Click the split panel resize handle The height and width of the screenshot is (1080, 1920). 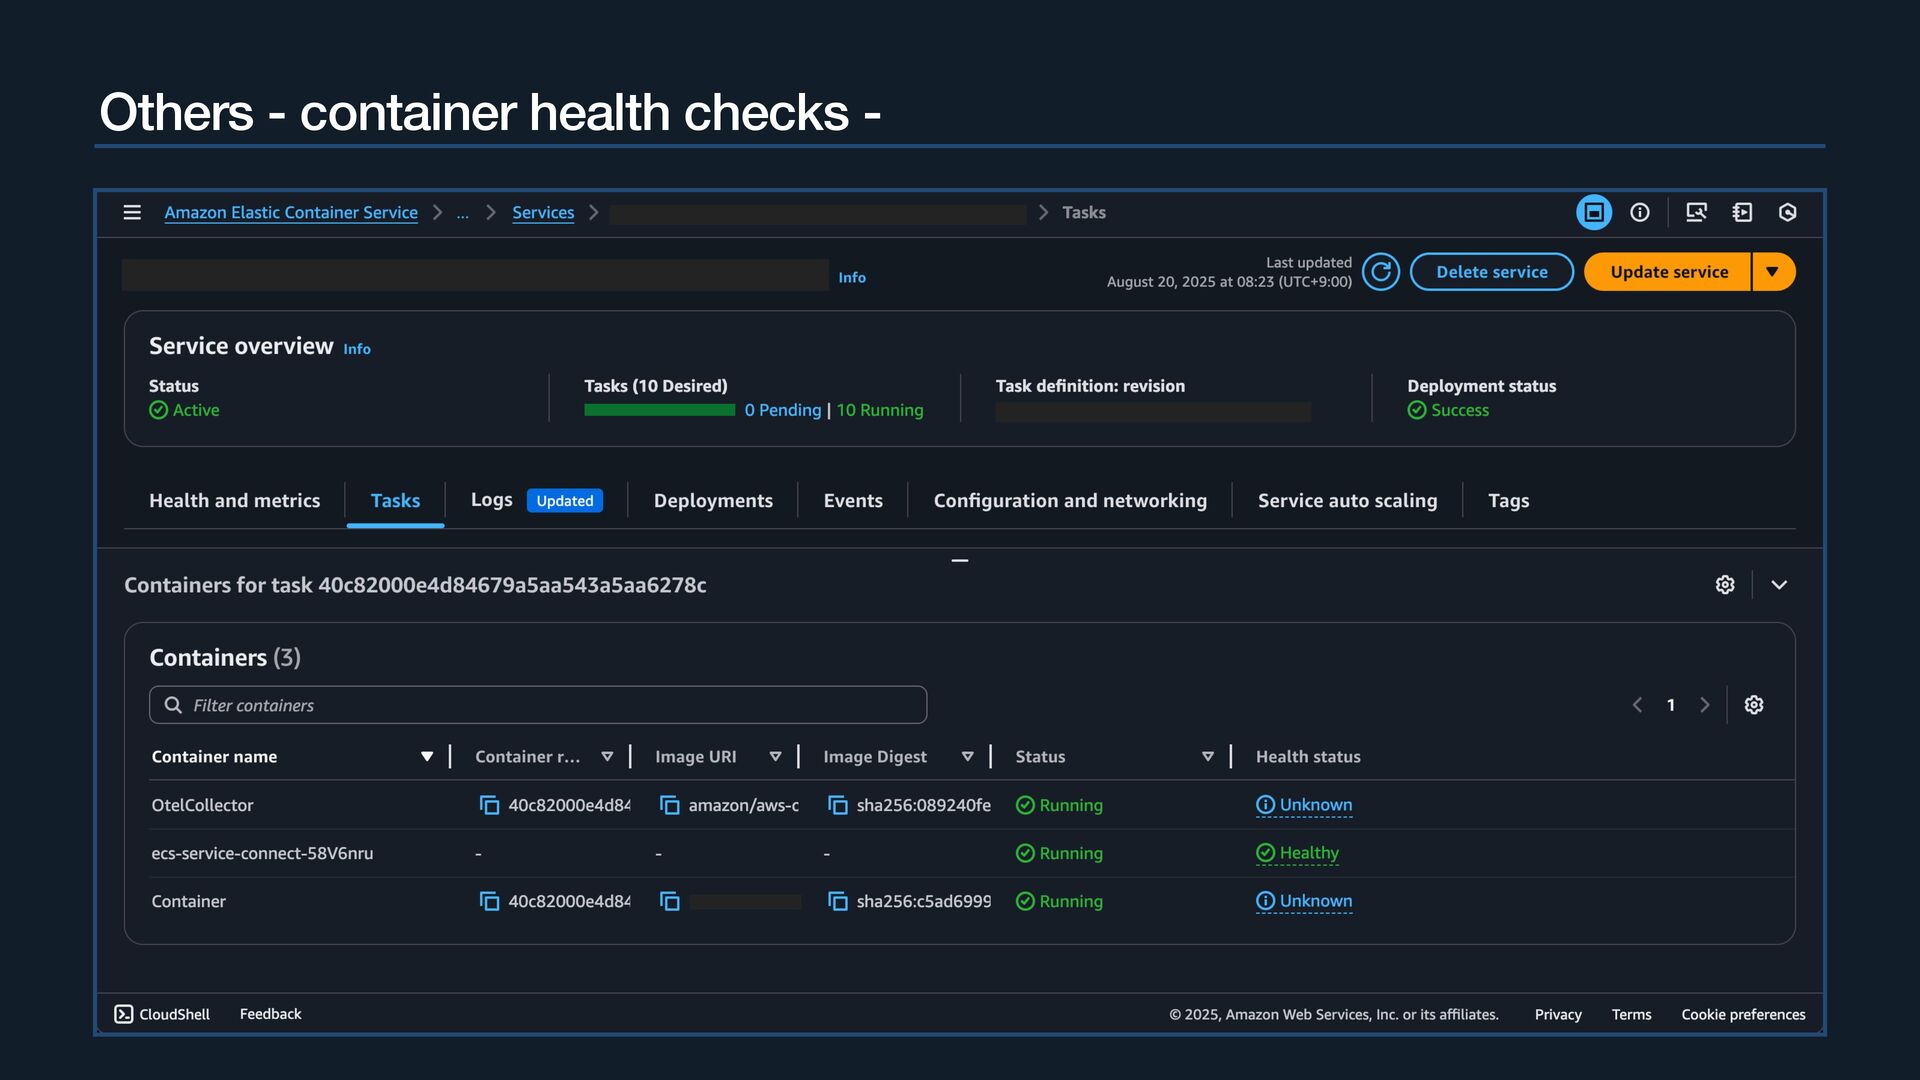pyautogui.click(x=960, y=561)
